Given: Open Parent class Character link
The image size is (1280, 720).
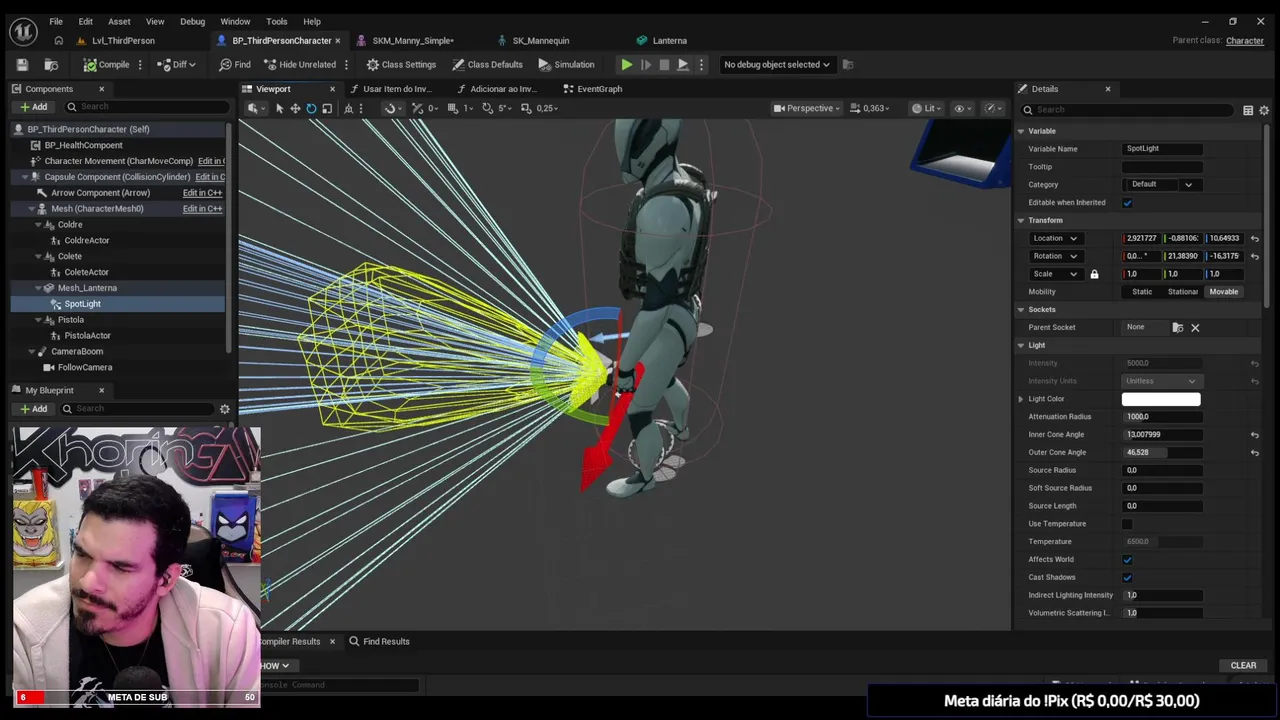Looking at the screenshot, I should tap(1245, 41).
